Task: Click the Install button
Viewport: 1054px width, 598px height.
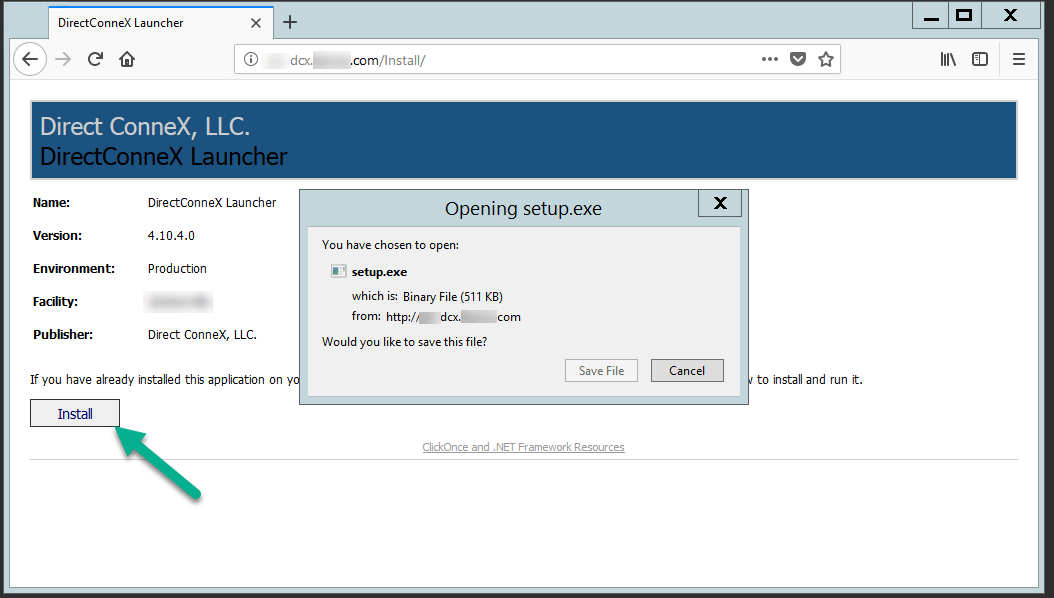Action: pyautogui.click(x=75, y=413)
